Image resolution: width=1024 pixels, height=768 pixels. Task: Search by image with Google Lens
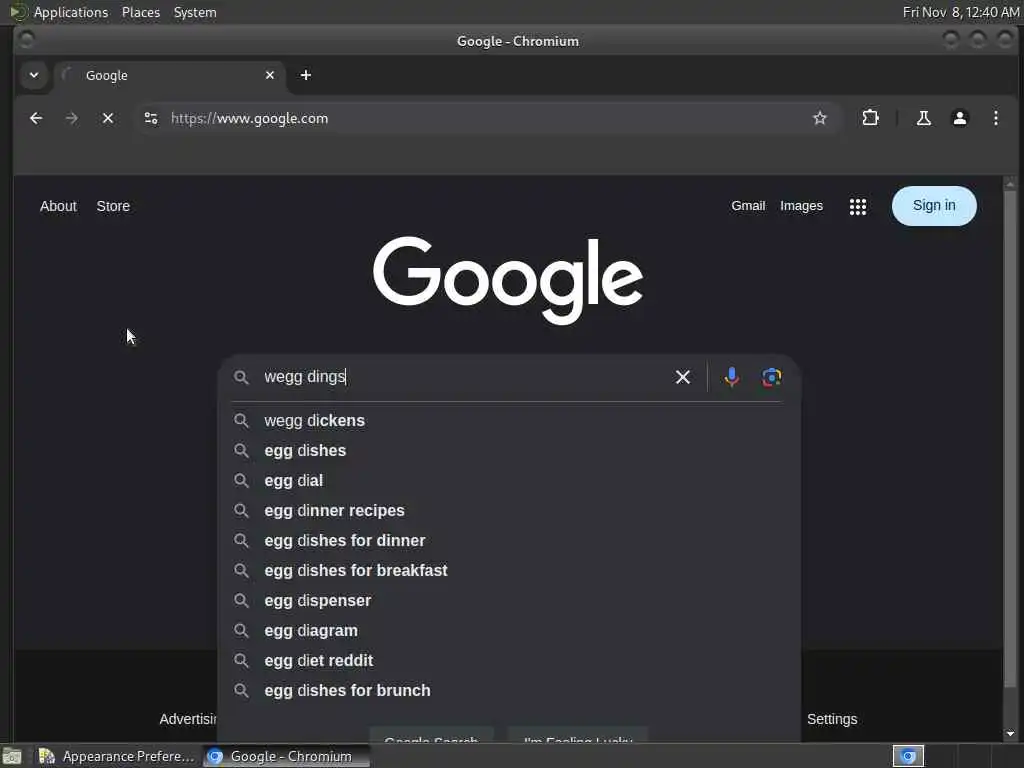coord(771,377)
